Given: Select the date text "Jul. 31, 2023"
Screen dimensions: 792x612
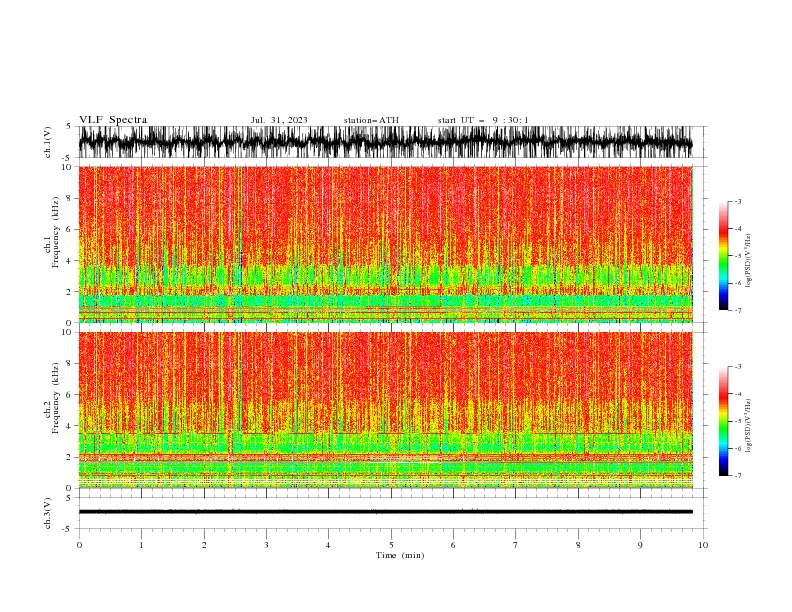Looking at the screenshot, I should tap(279, 120).
